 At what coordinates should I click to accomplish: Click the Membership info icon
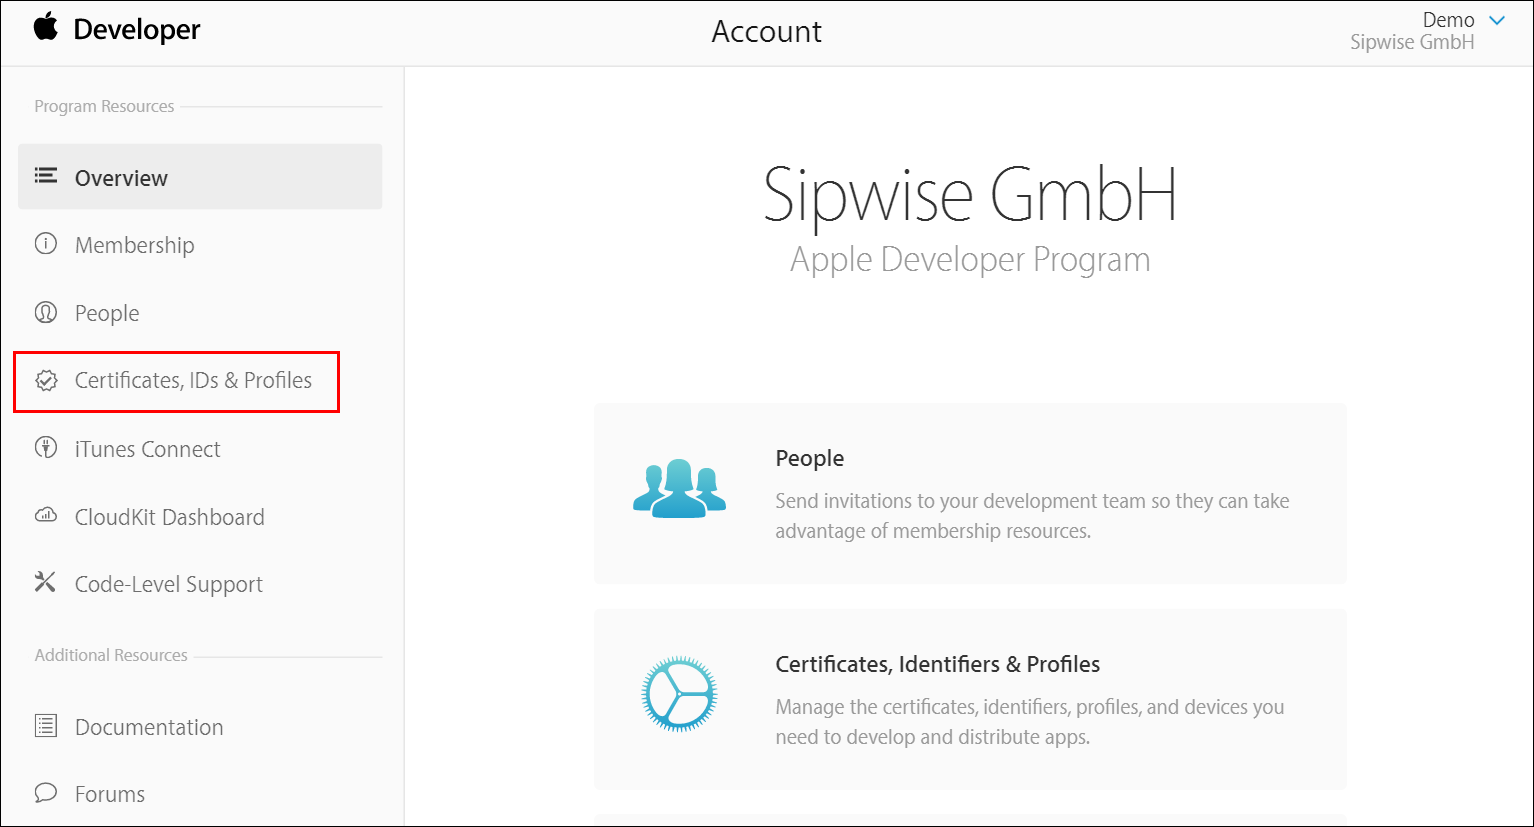click(x=46, y=243)
